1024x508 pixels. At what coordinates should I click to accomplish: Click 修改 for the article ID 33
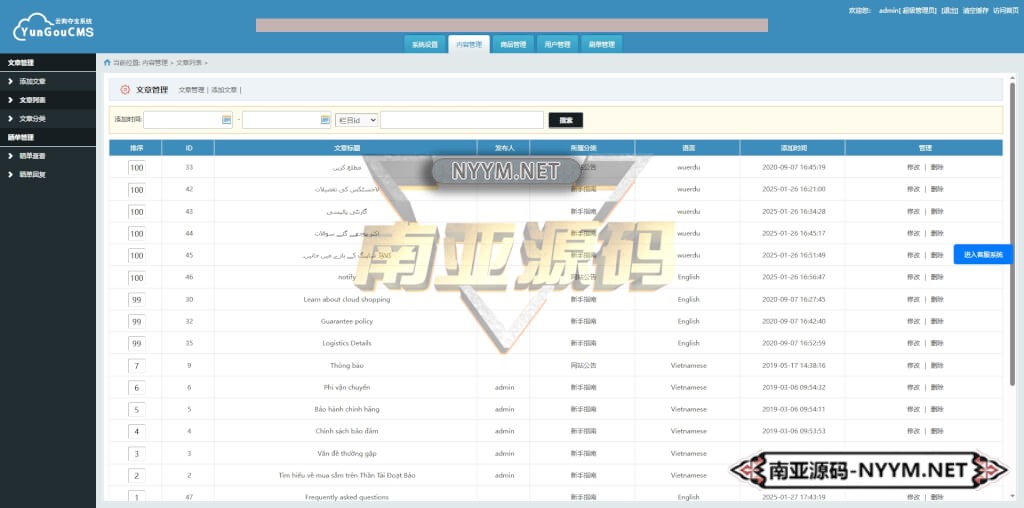[913, 167]
